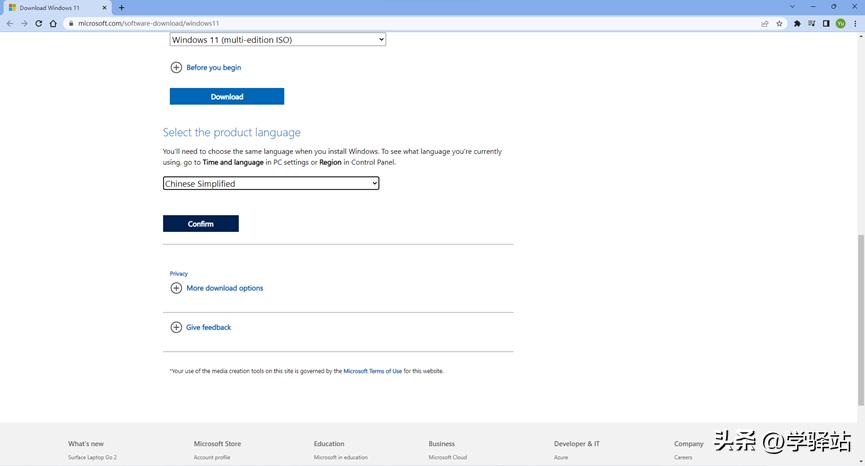Open Microsoft Cloud footer link
Image resolution: width=865 pixels, height=466 pixels.
(x=447, y=457)
